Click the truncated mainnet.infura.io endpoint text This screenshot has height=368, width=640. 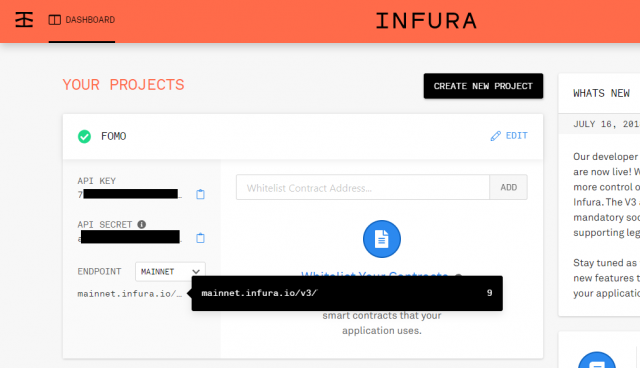130,294
